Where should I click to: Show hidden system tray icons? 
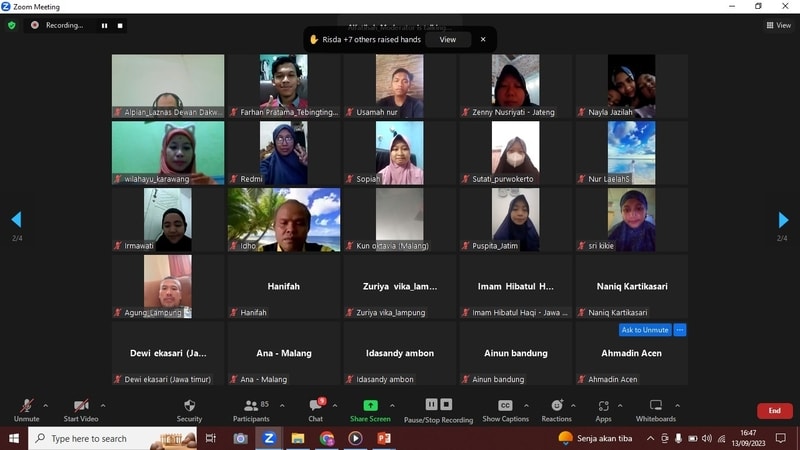click(x=651, y=438)
